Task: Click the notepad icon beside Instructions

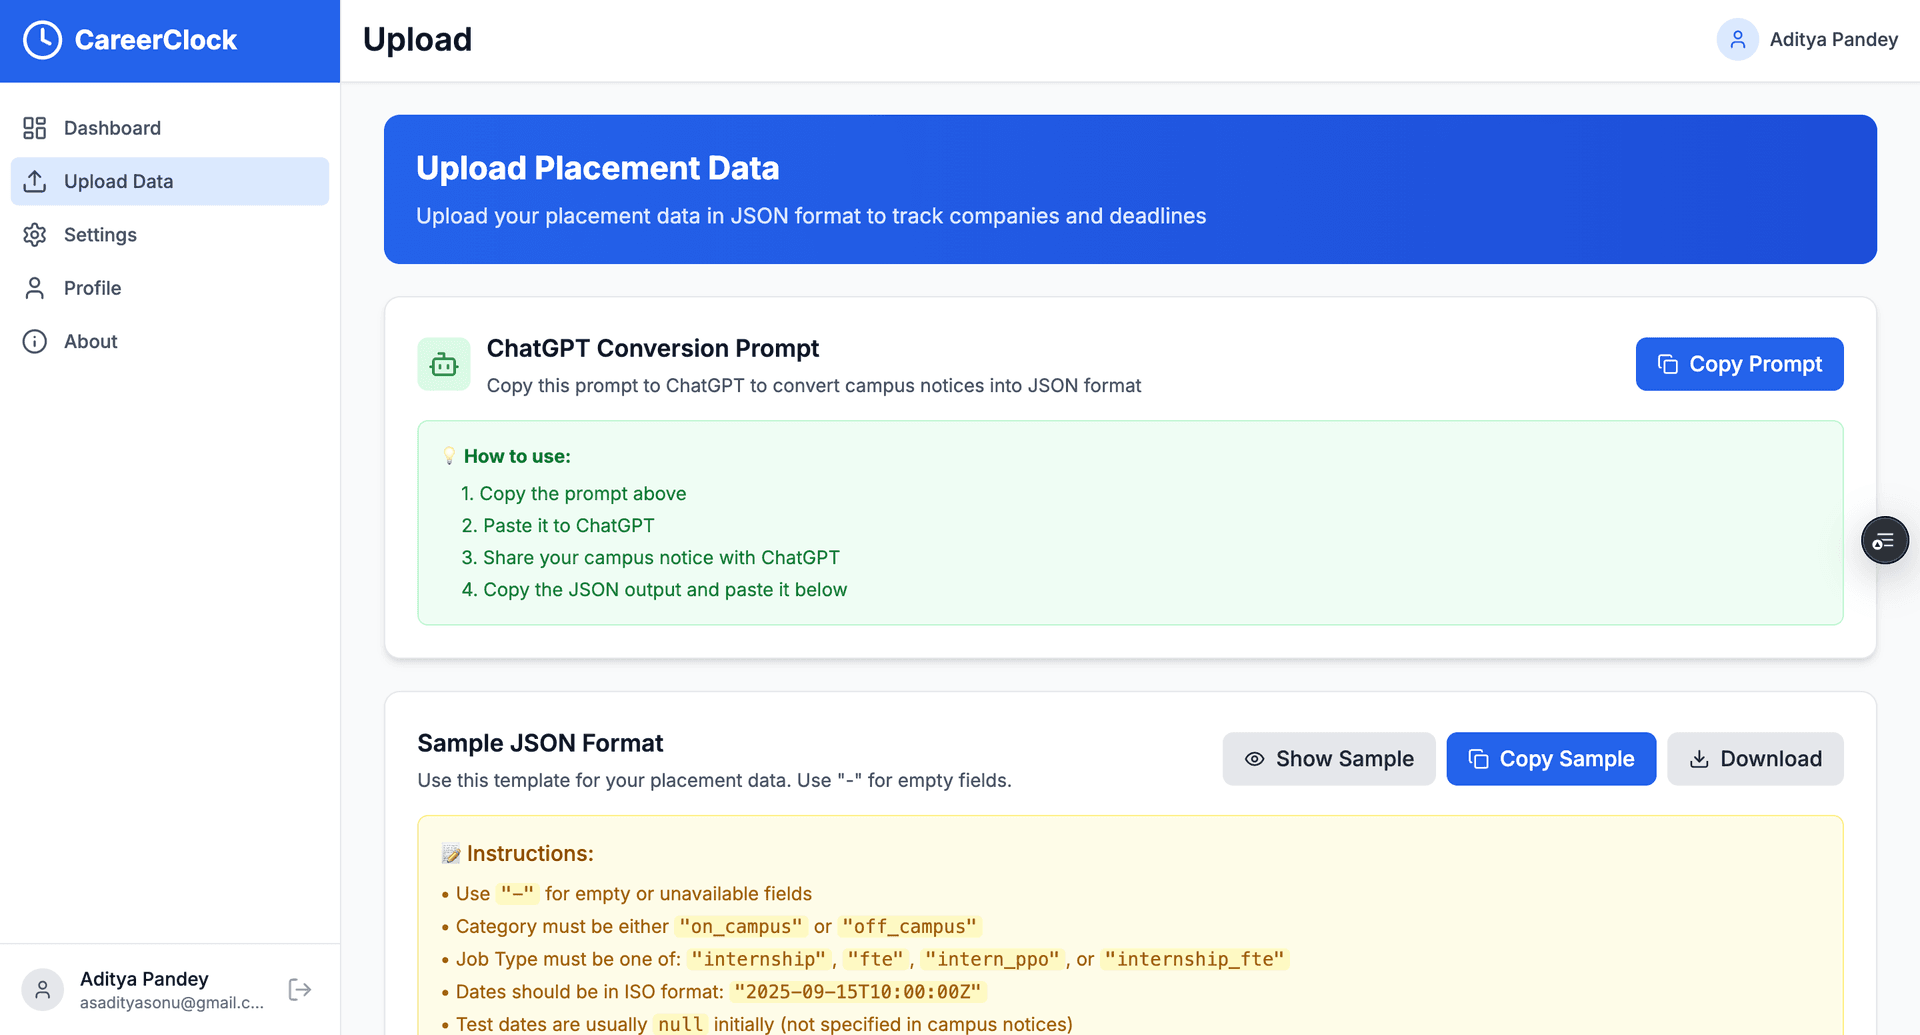Action: 451,854
